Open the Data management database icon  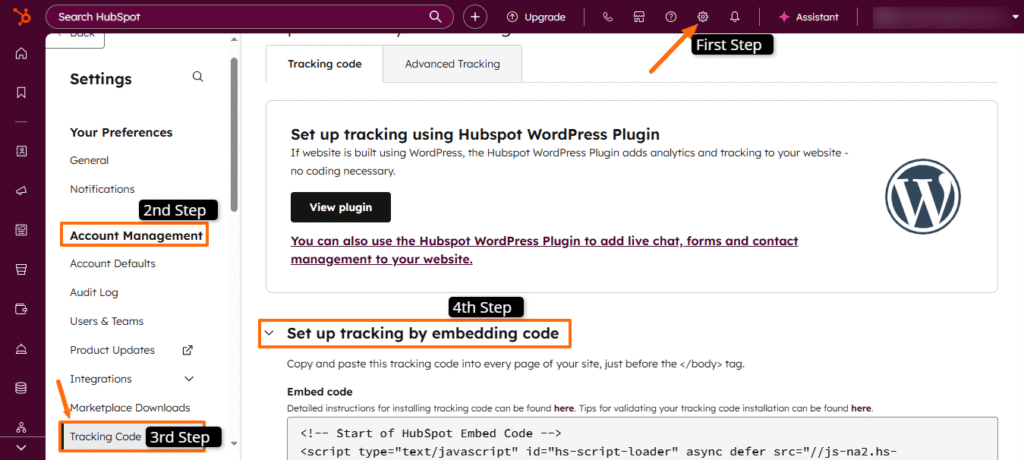(x=22, y=388)
